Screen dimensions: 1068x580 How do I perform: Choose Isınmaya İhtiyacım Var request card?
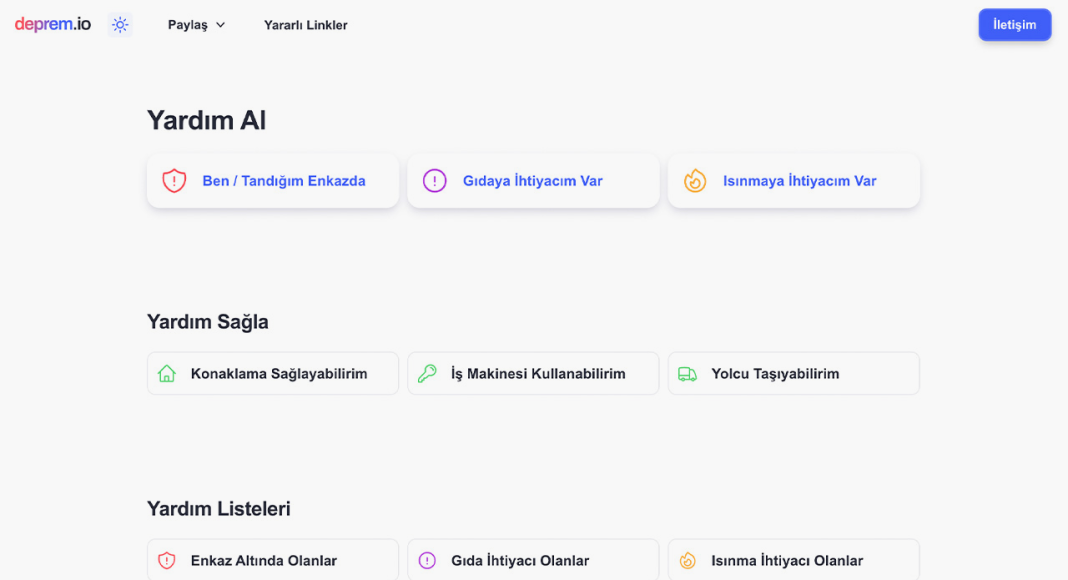coord(794,181)
